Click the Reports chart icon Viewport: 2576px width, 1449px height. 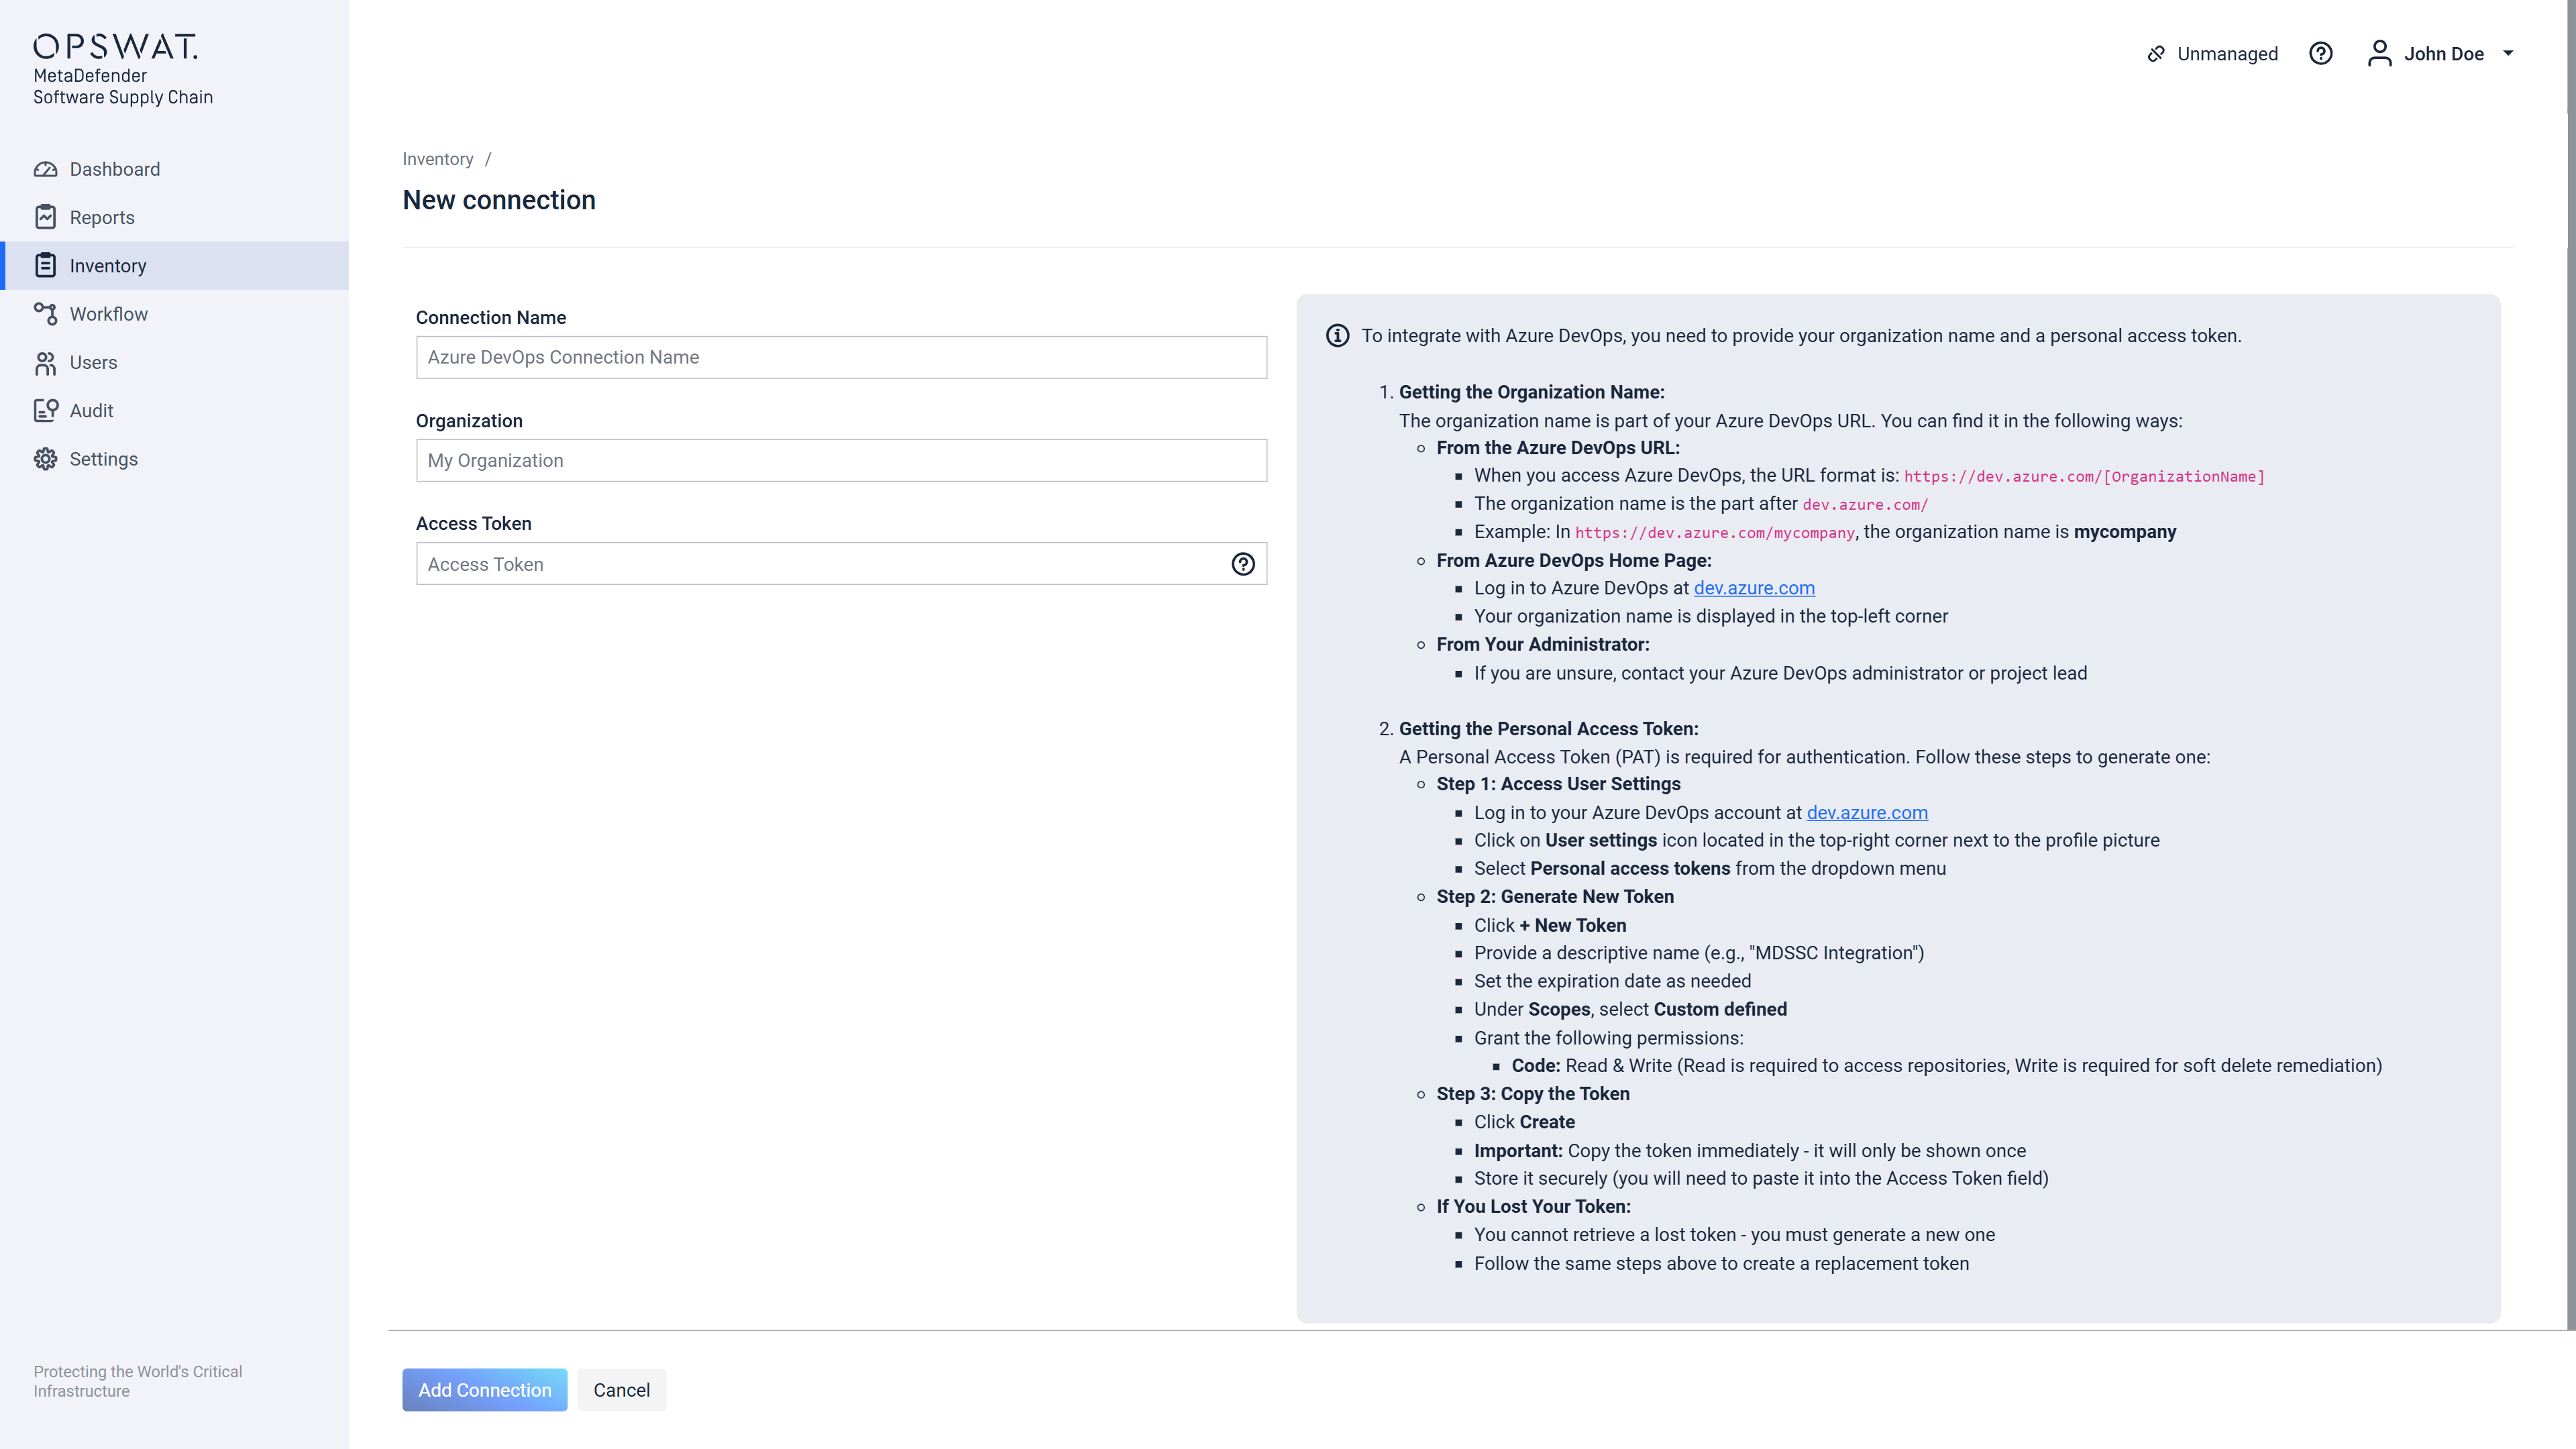(45, 217)
